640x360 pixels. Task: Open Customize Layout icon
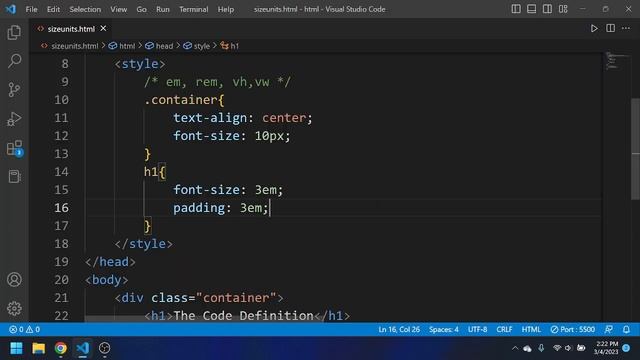[563, 9]
